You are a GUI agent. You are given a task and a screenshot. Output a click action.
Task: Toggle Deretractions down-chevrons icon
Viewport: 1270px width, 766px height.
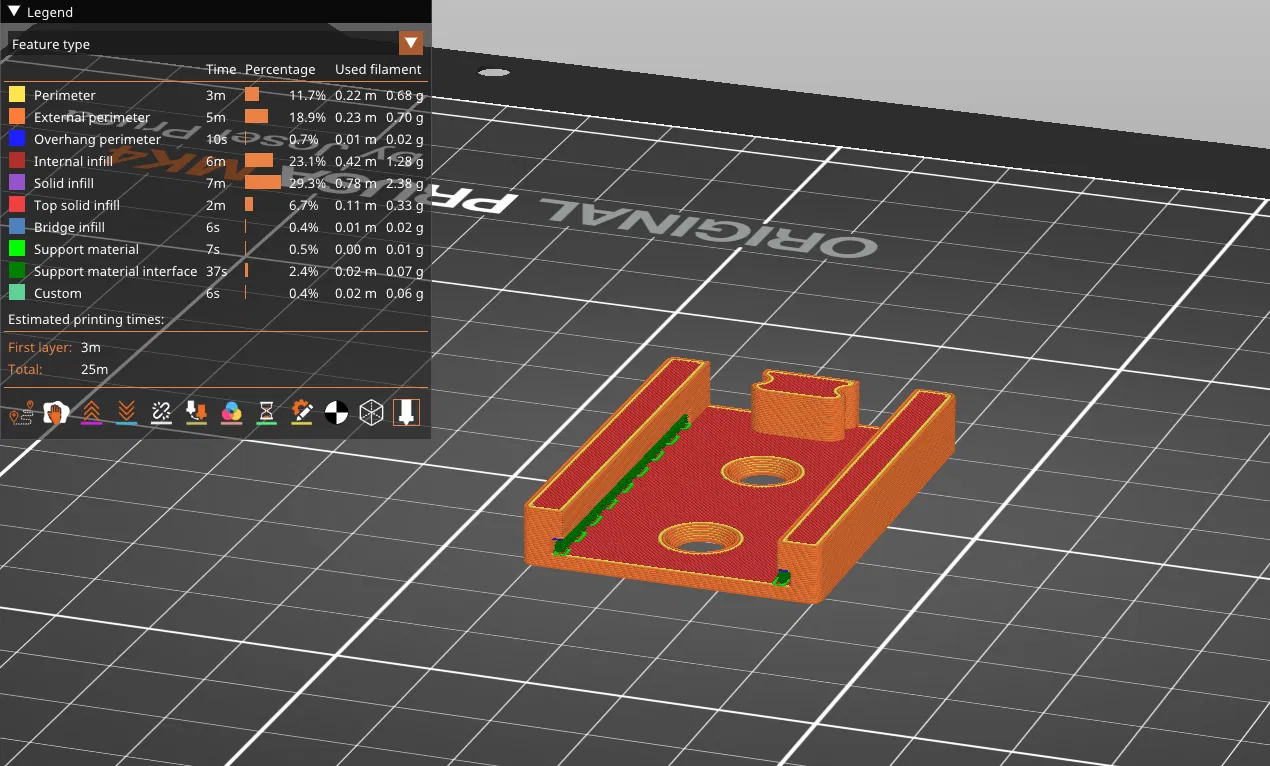tap(126, 412)
